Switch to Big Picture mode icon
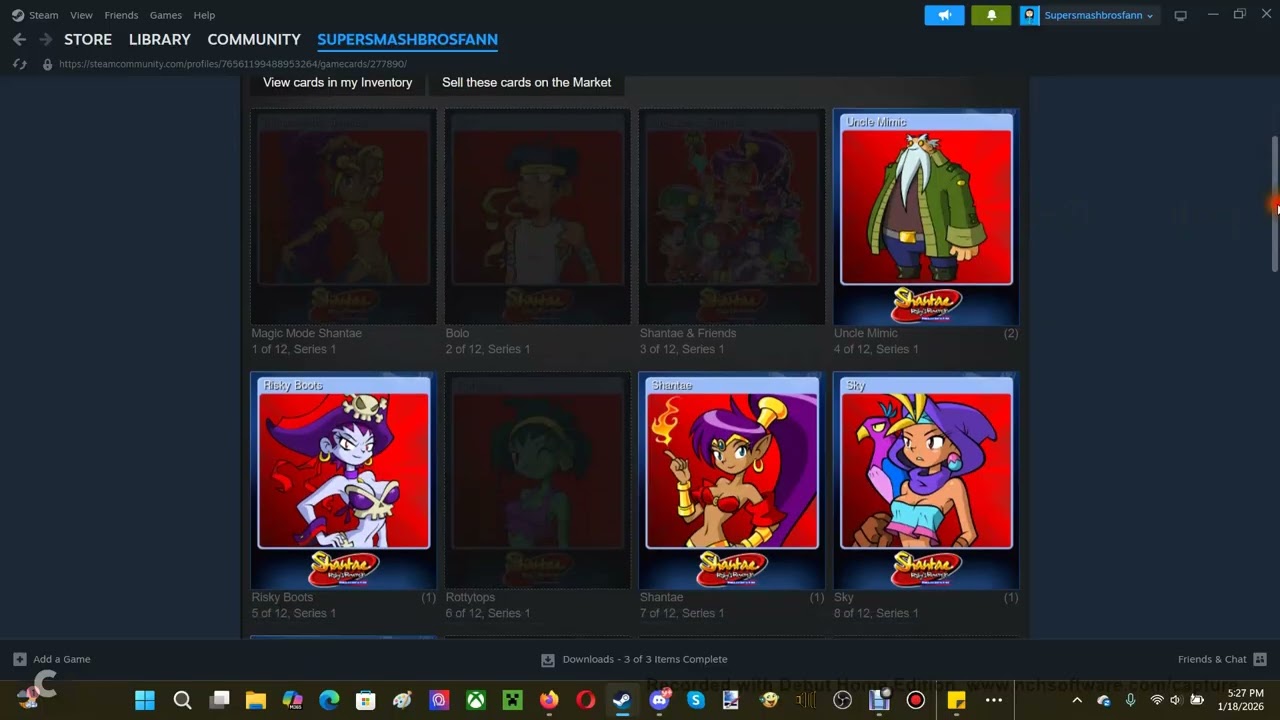The width and height of the screenshot is (1280, 720). point(1180,15)
